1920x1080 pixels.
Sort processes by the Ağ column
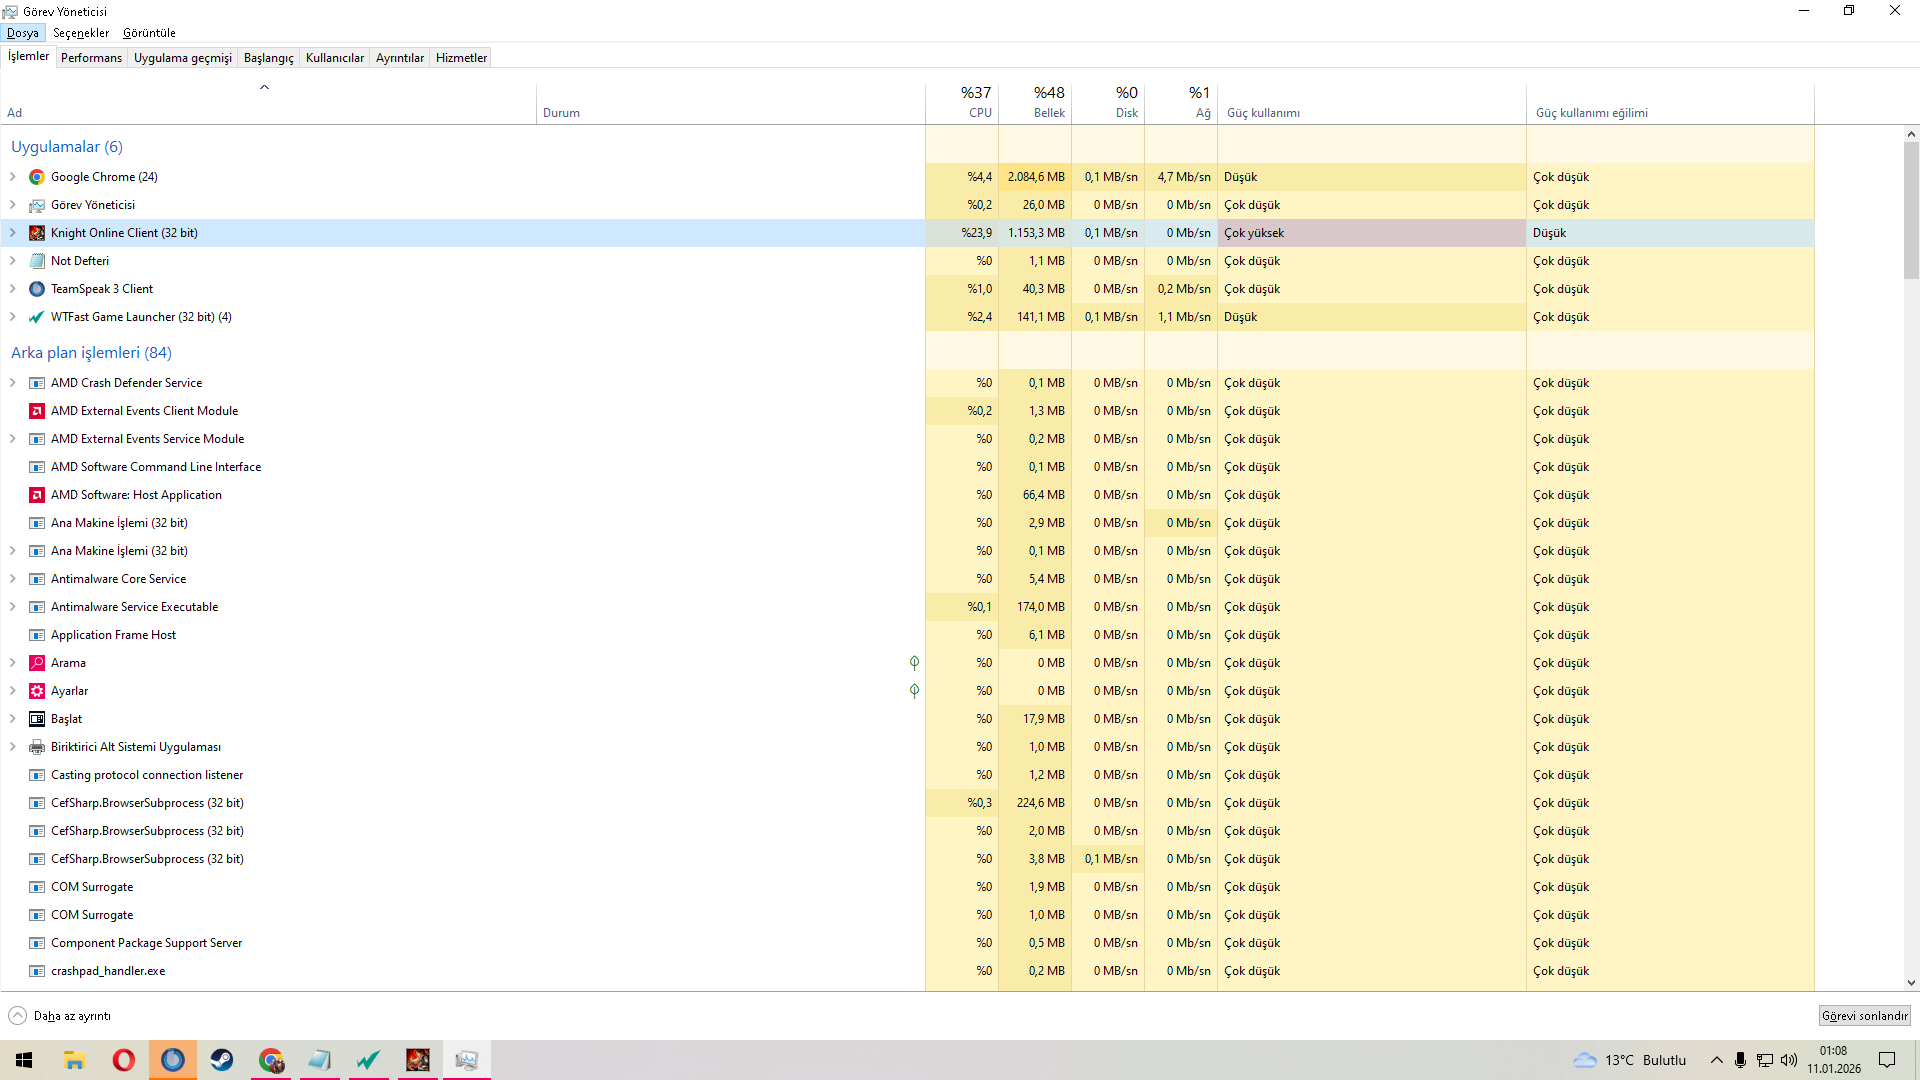point(1181,103)
